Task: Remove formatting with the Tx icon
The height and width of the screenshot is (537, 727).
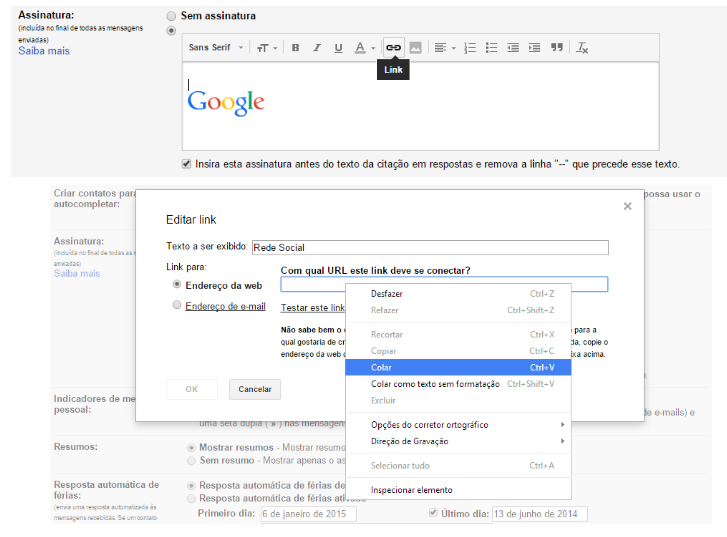Action: 582,48
